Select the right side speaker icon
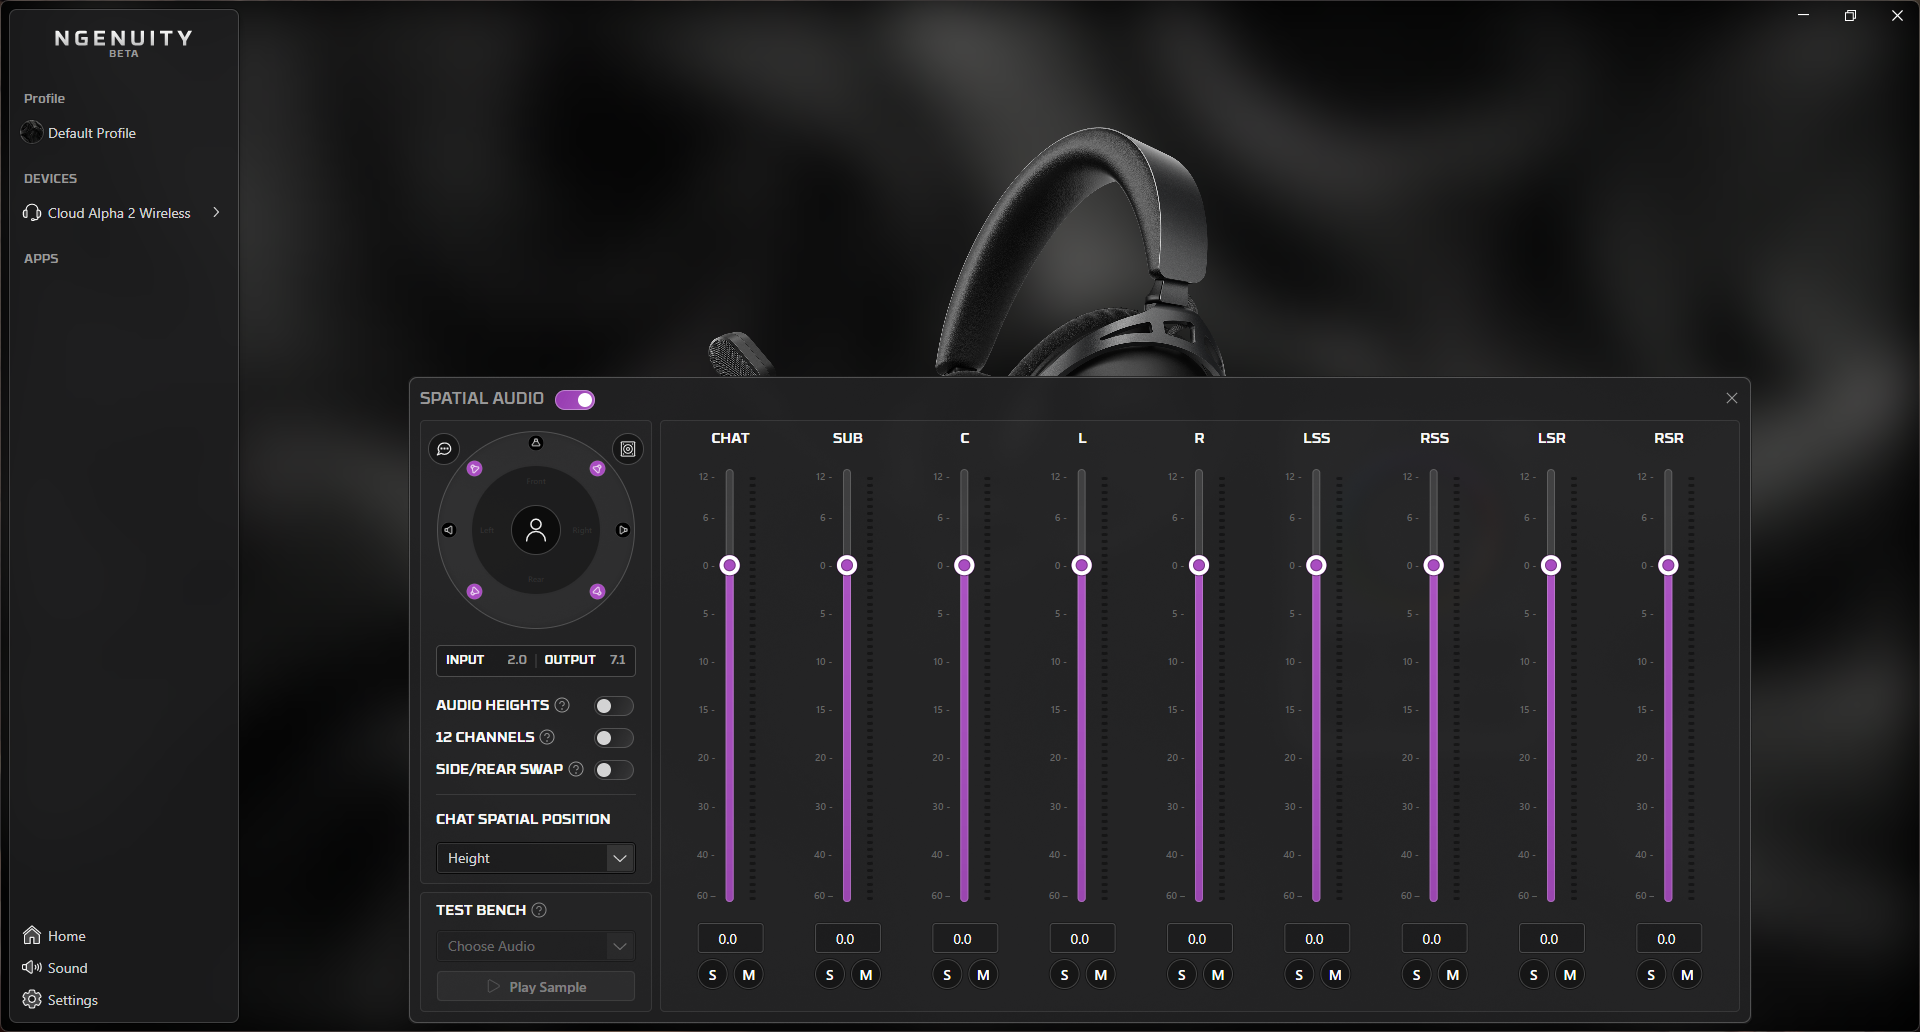This screenshot has width=1920, height=1032. pos(623,530)
